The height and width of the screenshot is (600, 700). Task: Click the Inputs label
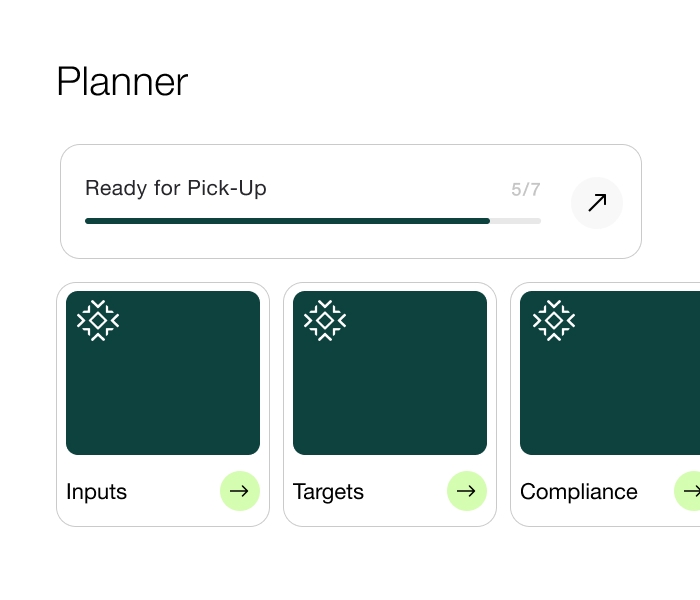click(97, 492)
